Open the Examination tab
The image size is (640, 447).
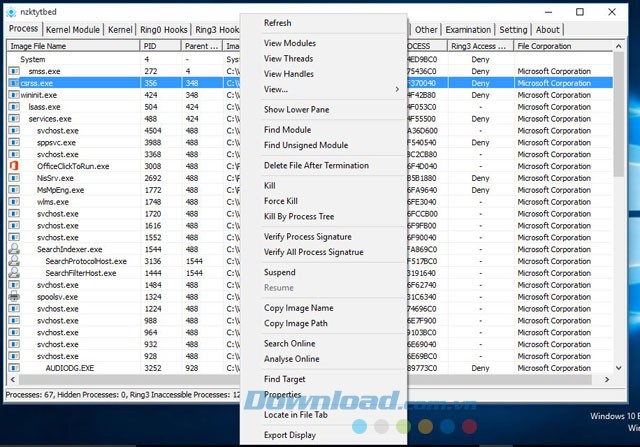click(x=468, y=30)
